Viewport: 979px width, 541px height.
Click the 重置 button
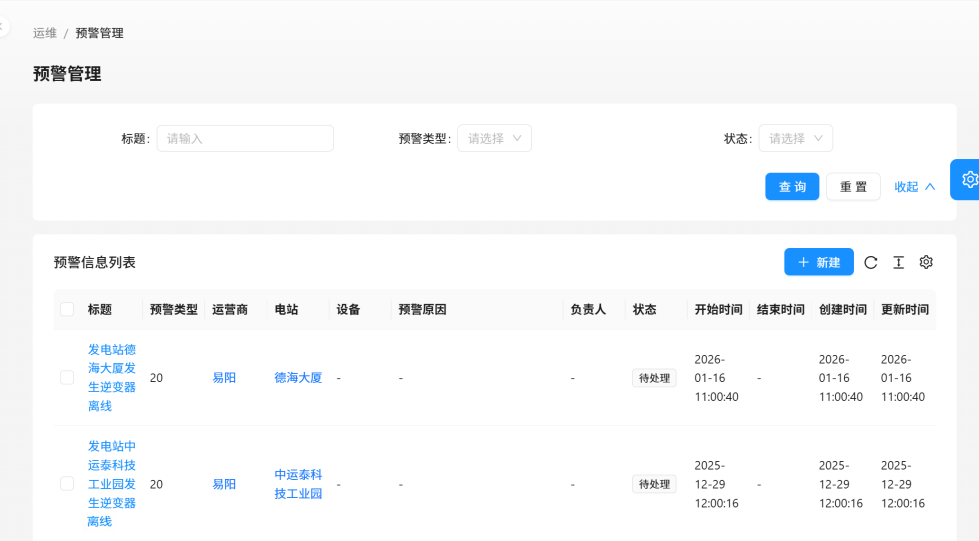click(x=853, y=187)
